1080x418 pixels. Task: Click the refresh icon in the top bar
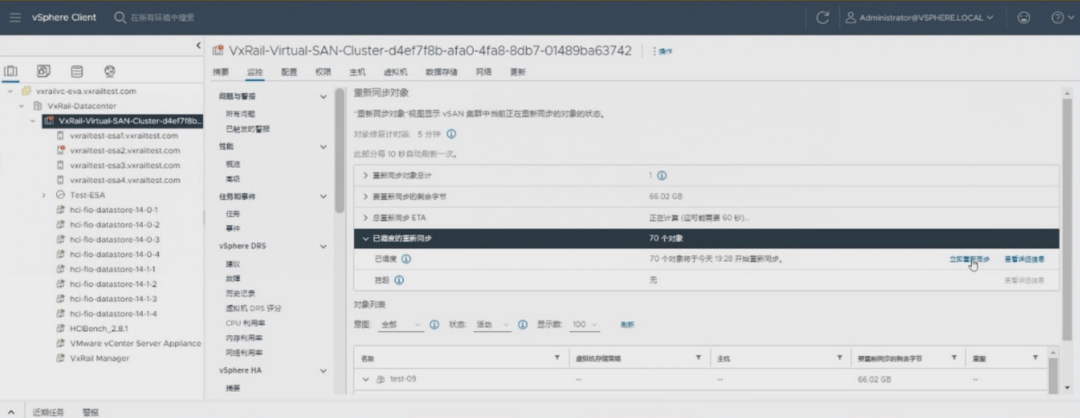tap(822, 18)
